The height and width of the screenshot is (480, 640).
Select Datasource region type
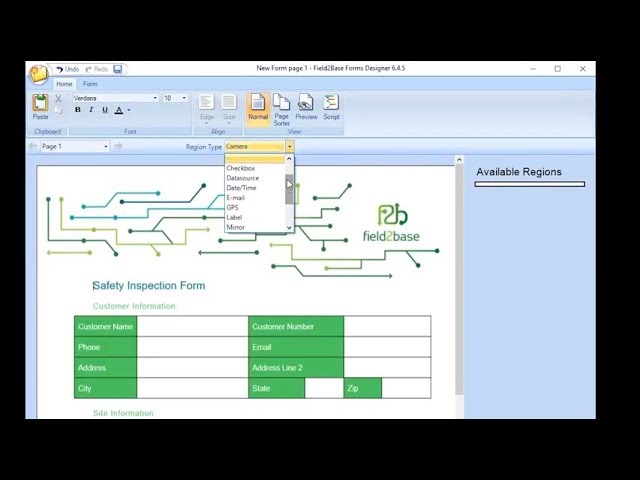pos(254,178)
